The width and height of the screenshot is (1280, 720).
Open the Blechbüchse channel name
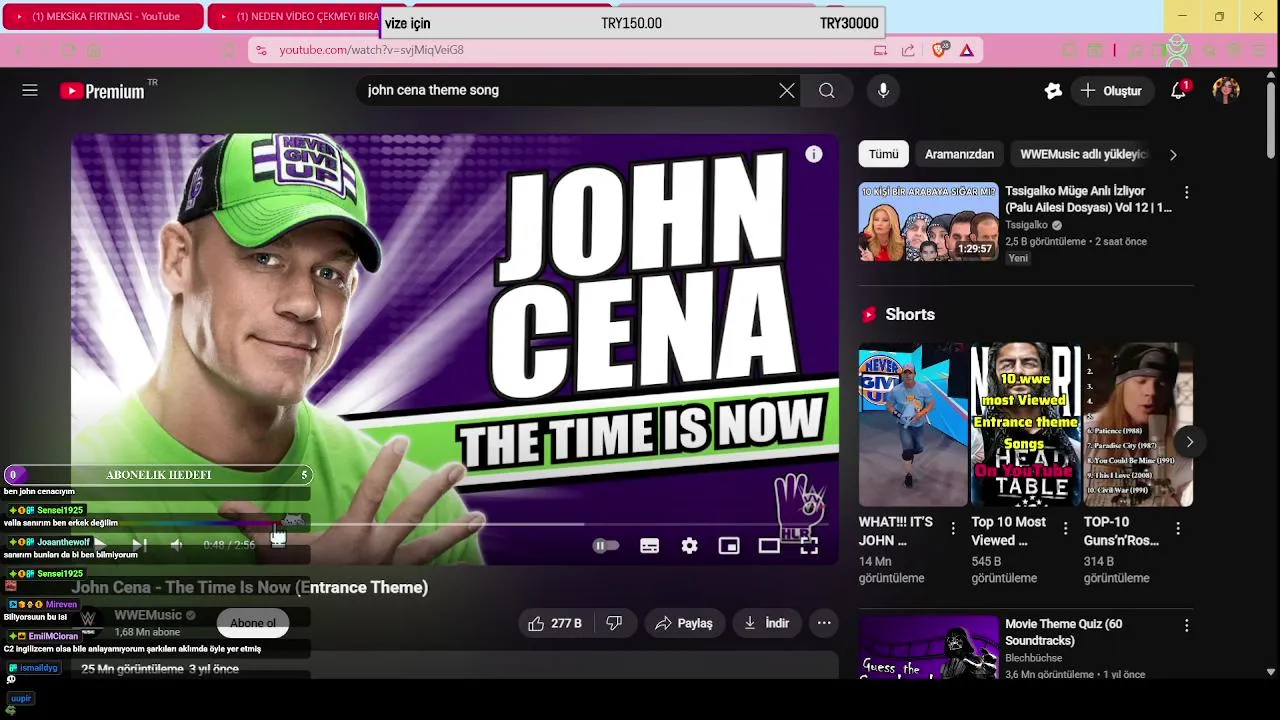tap(1033, 658)
